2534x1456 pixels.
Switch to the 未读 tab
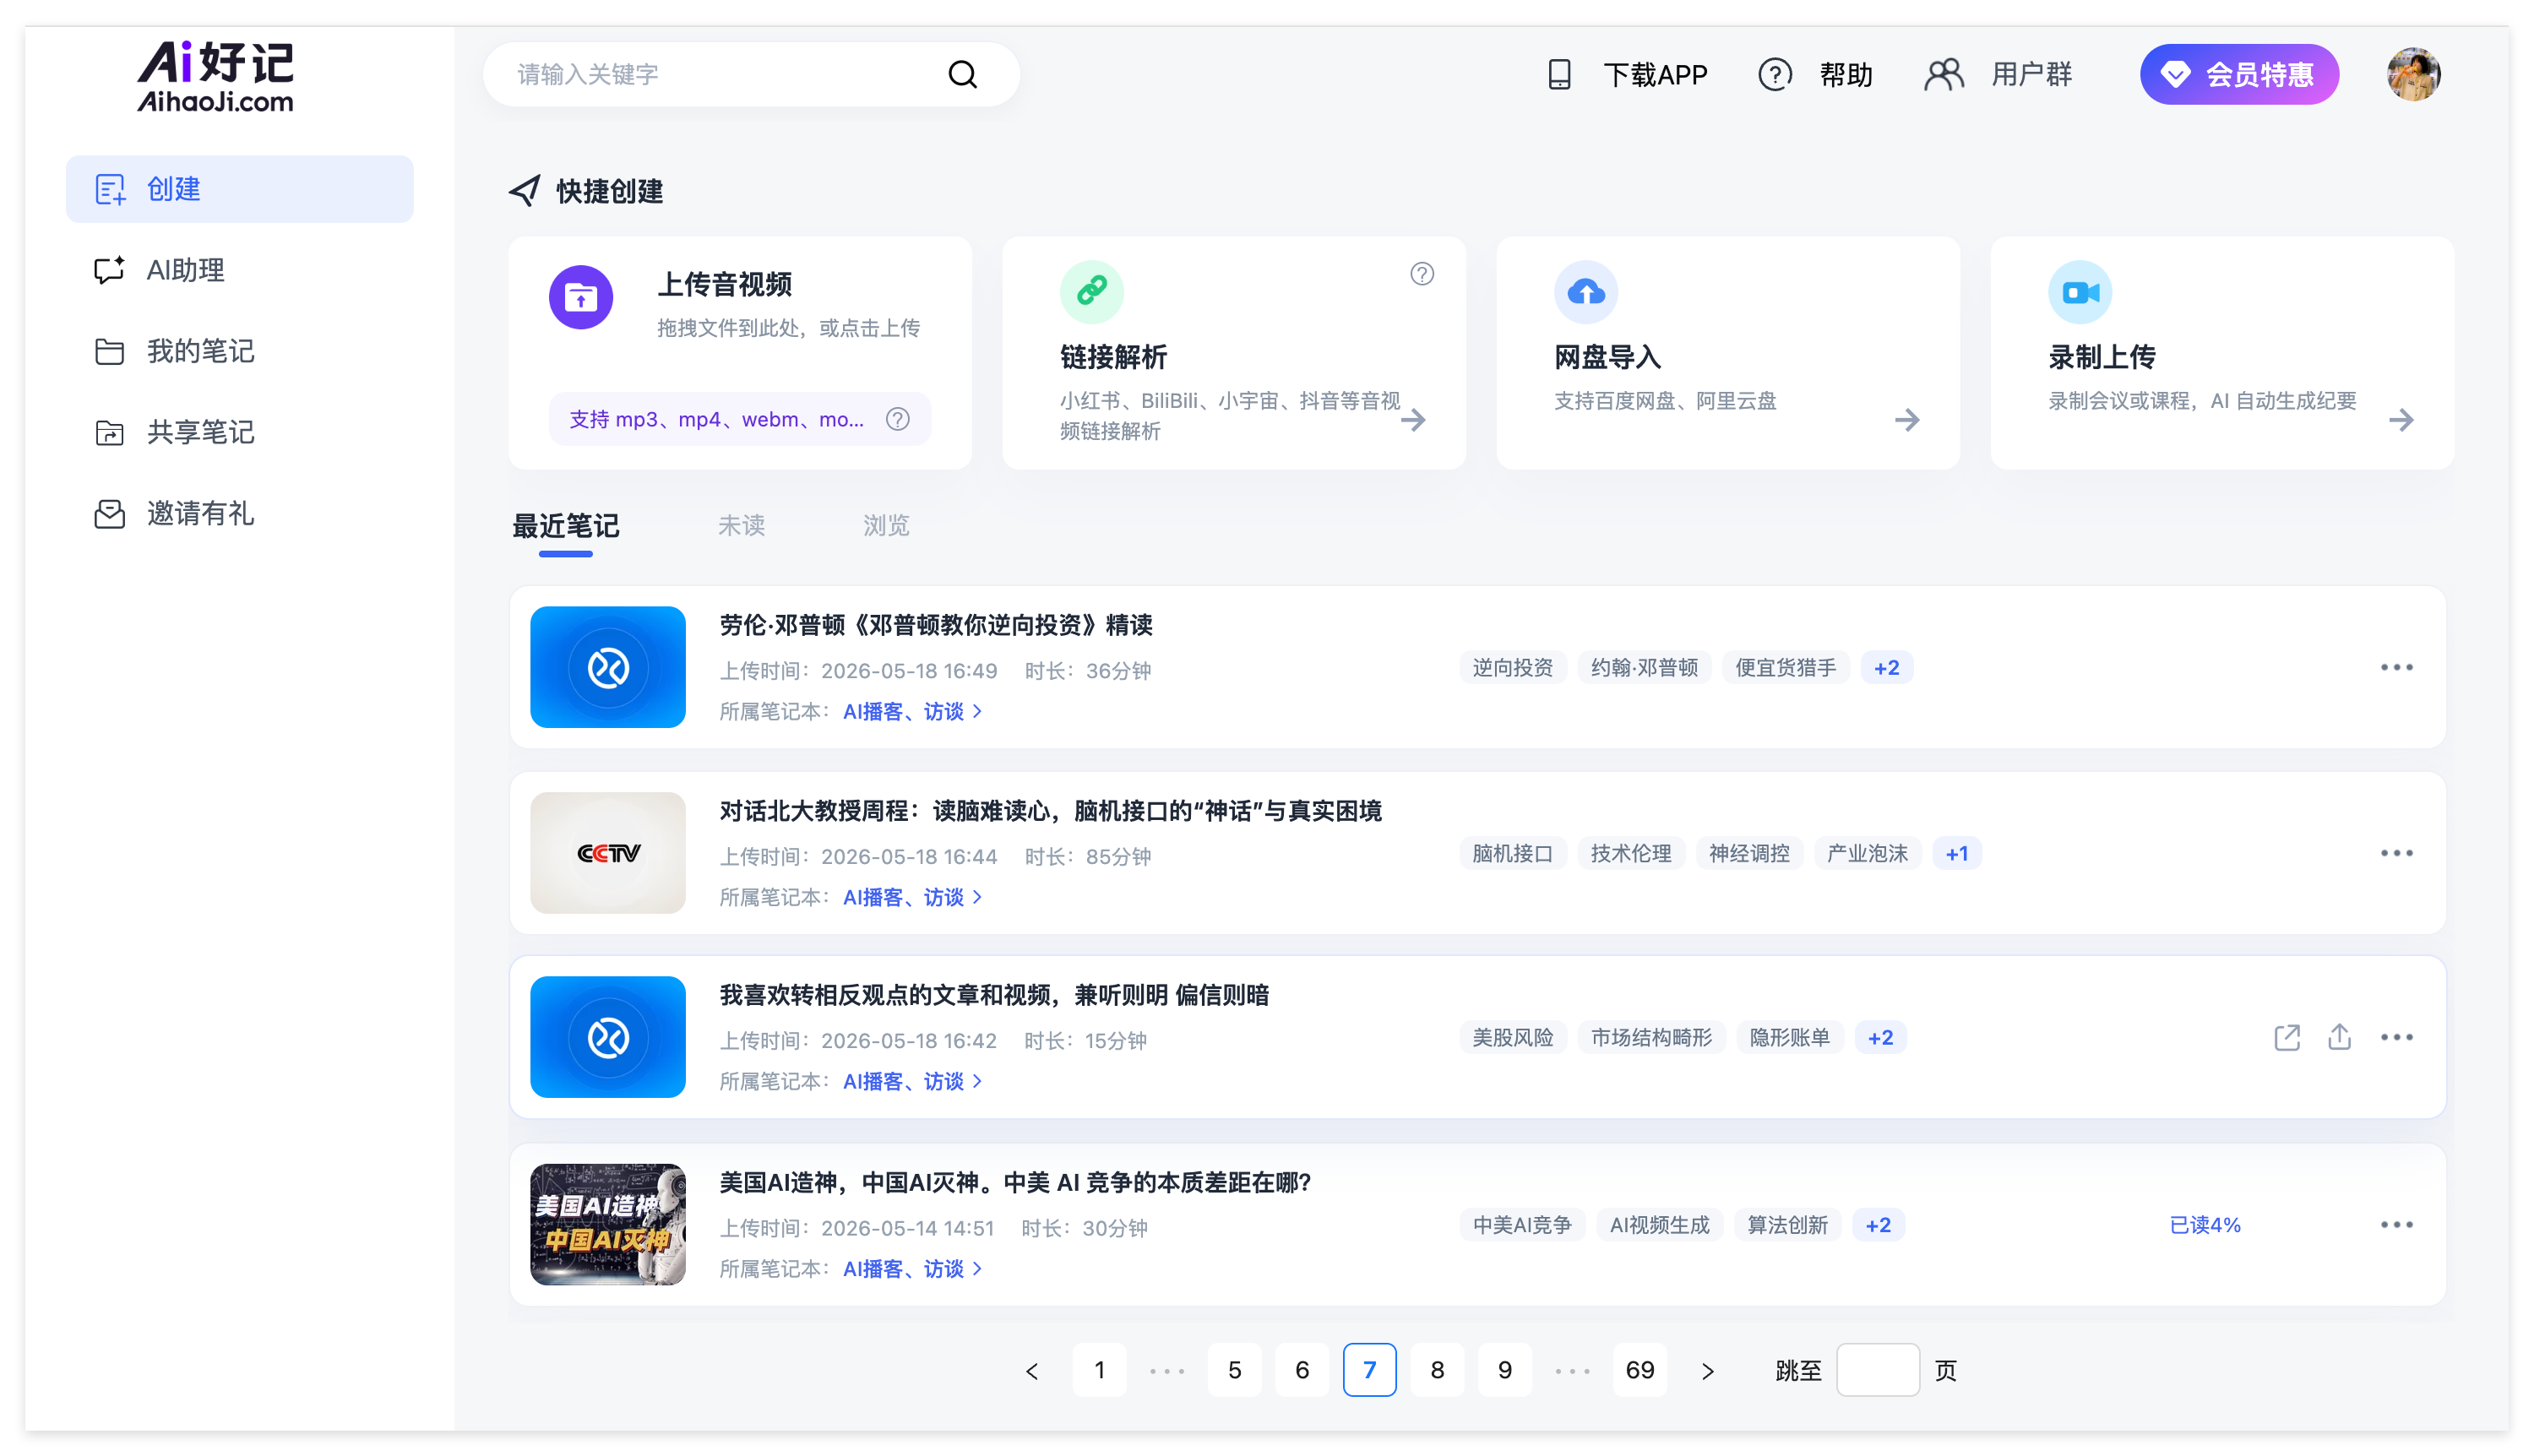point(740,526)
